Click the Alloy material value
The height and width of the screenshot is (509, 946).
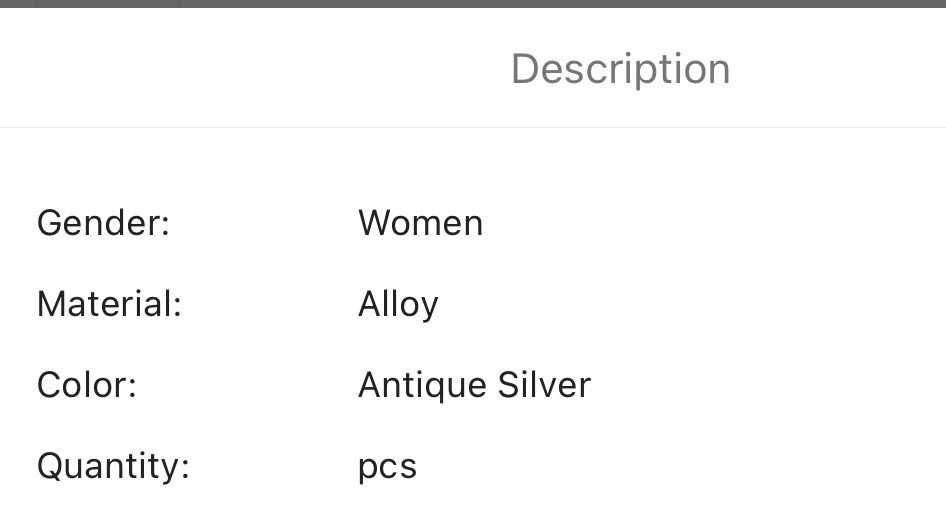coord(398,304)
